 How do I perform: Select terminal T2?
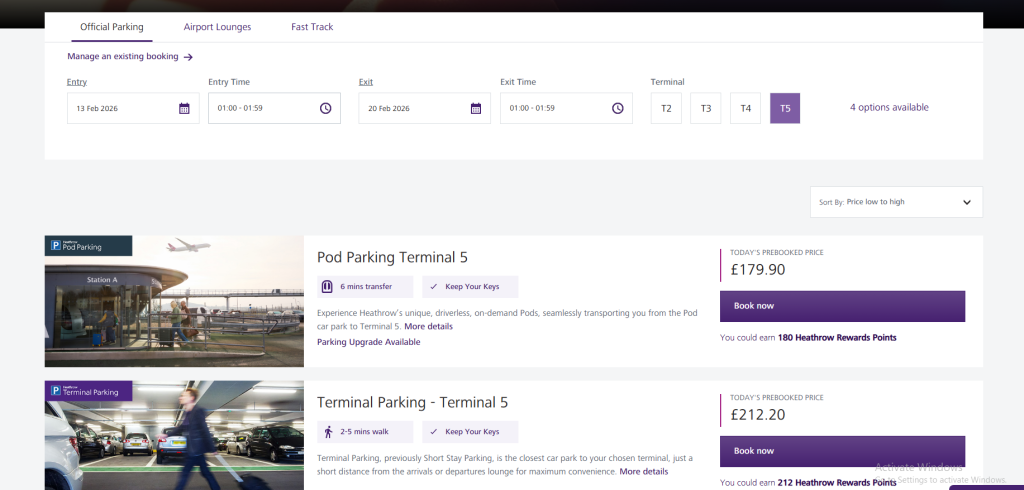coord(666,108)
